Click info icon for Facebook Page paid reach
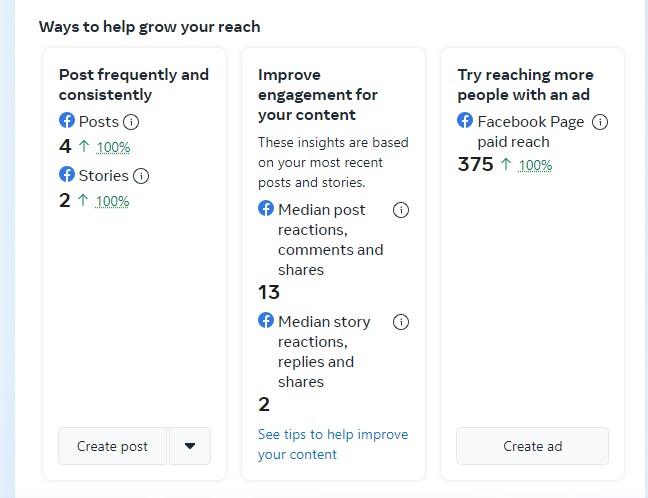Image resolution: width=648 pixels, height=498 pixels. [600, 122]
